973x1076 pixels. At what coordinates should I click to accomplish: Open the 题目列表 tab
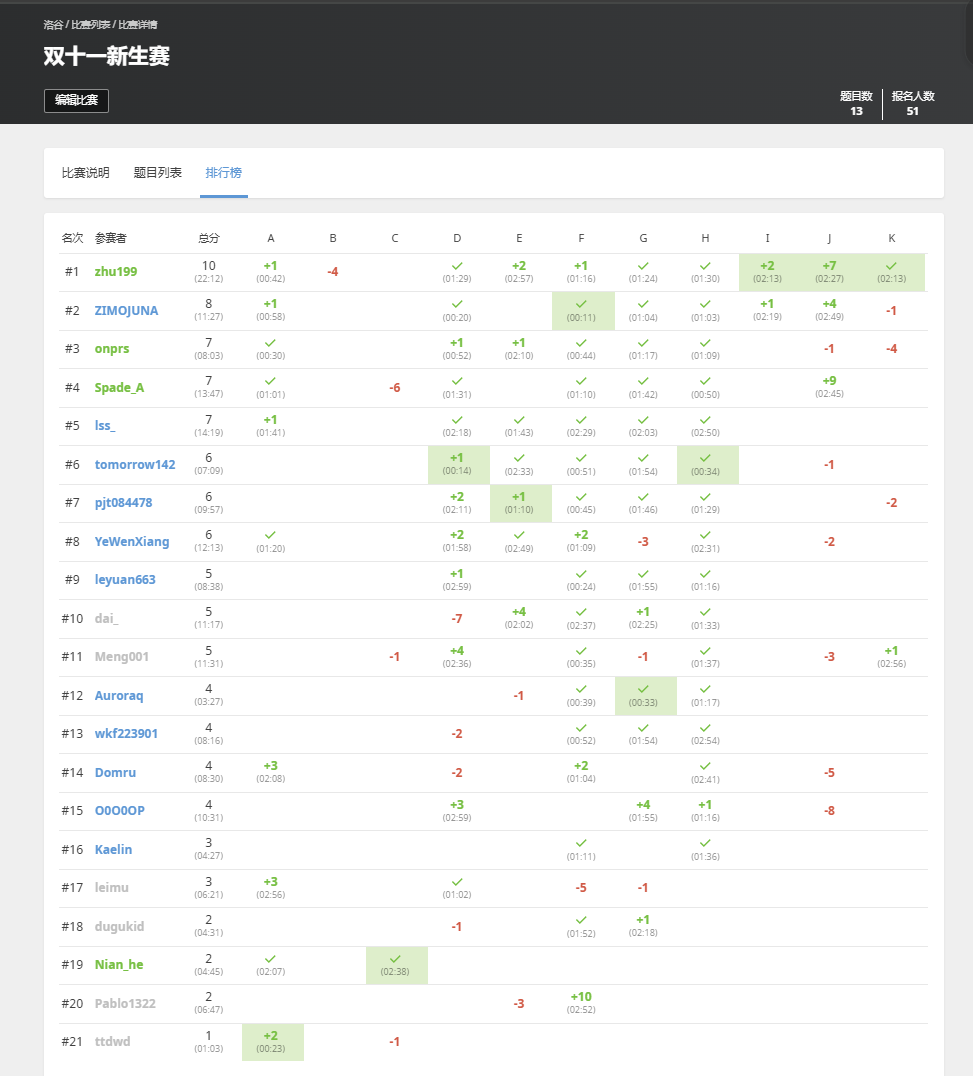[x=158, y=173]
